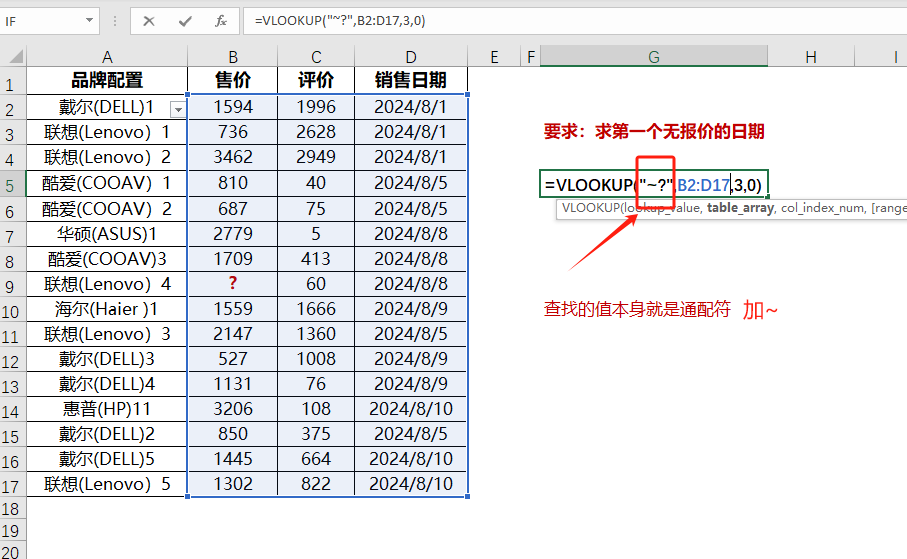Click the note 查找的值本身就是通配符
This screenshot has width=907, height=559.
(637, 310)
